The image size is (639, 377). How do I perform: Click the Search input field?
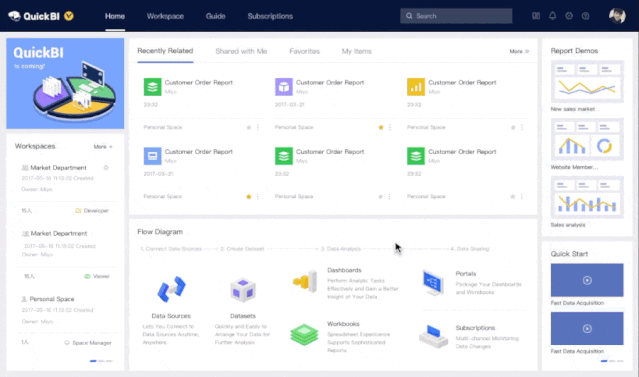[456, 16]
